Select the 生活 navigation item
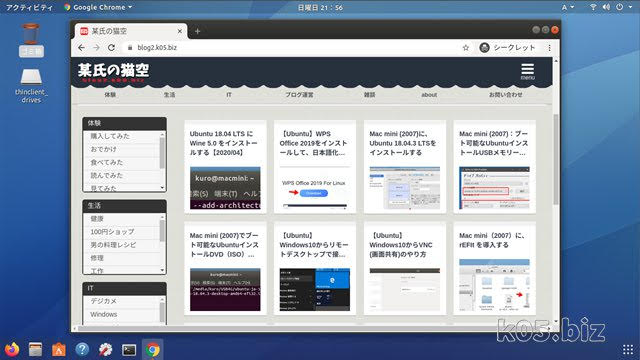Image resolution: width=640 pixels, height=360 pixels. (x=169, y=95)
